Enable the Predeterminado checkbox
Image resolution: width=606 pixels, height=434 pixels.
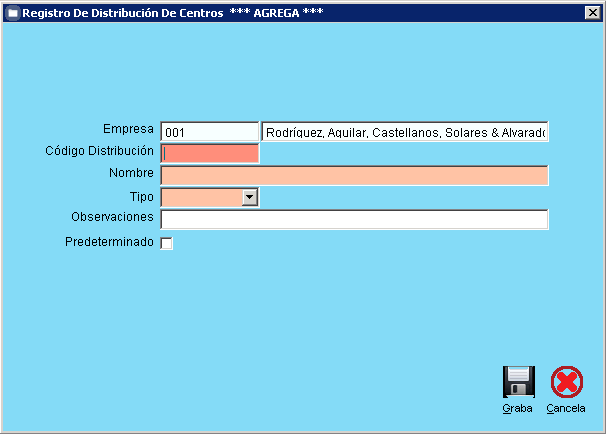coord(167,244)
